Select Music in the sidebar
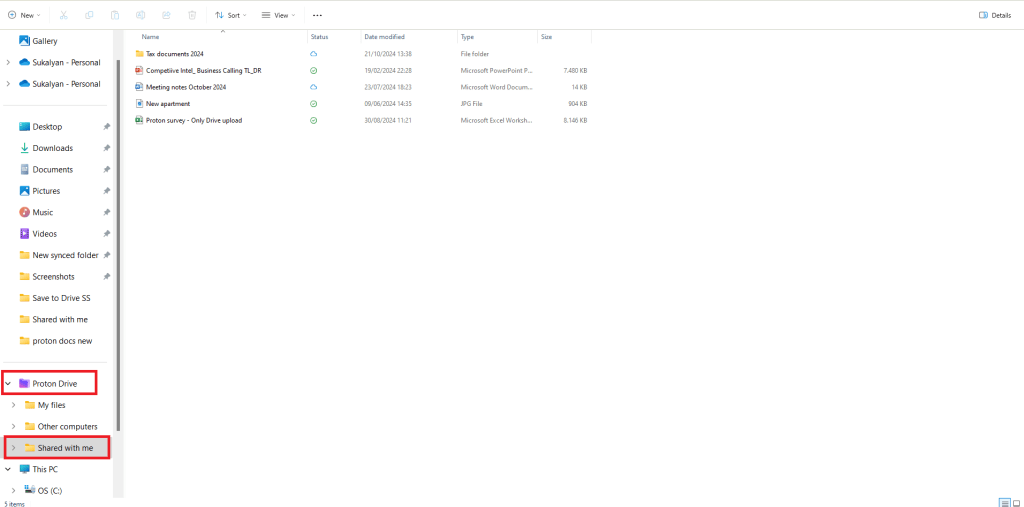Viewport: 1024px width, 507px height. coord(42,212)
